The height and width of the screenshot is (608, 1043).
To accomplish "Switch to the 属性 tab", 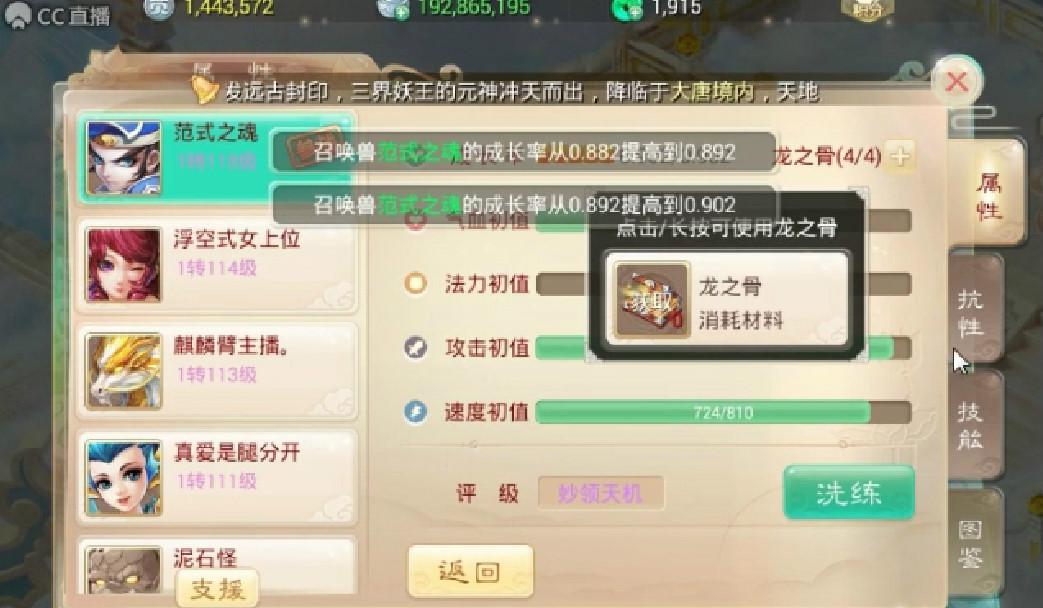I will pyautogui.click(x=987, y=196).
